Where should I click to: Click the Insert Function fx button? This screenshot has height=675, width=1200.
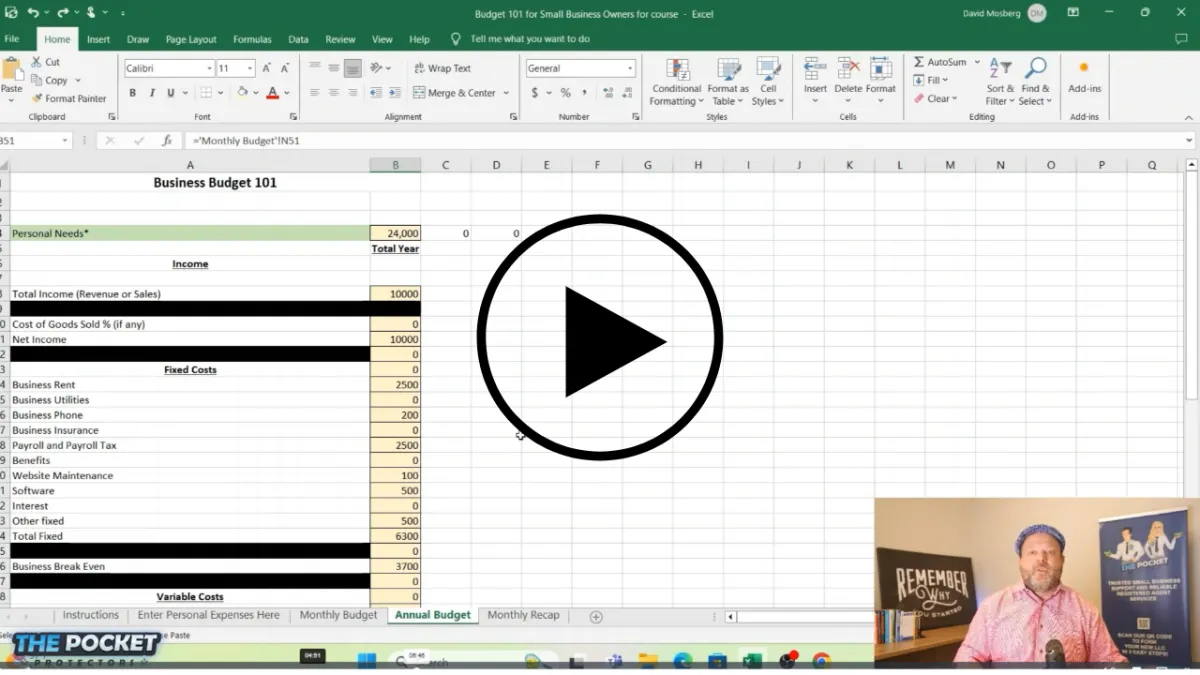pyautogui.click(x=167, y=141)
